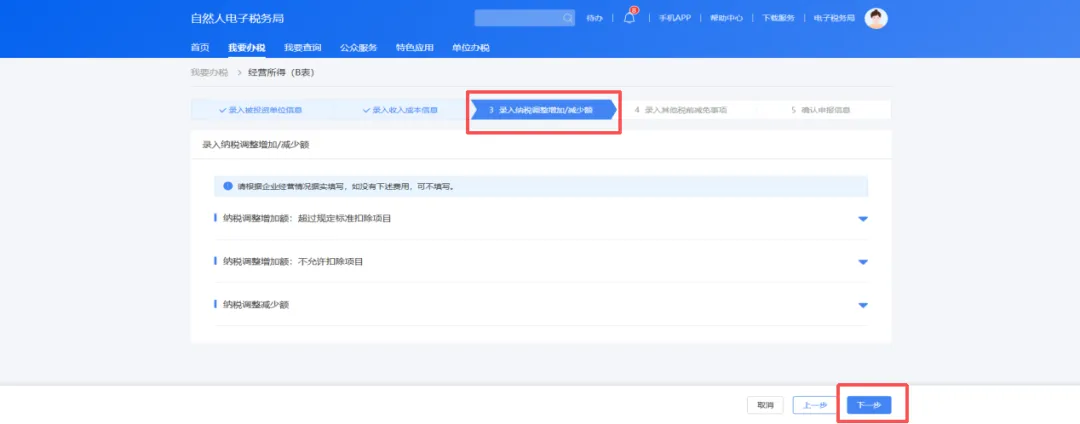
Task: Open the user avatar profile
Action: pyautogui.click(x=875, y=18)
